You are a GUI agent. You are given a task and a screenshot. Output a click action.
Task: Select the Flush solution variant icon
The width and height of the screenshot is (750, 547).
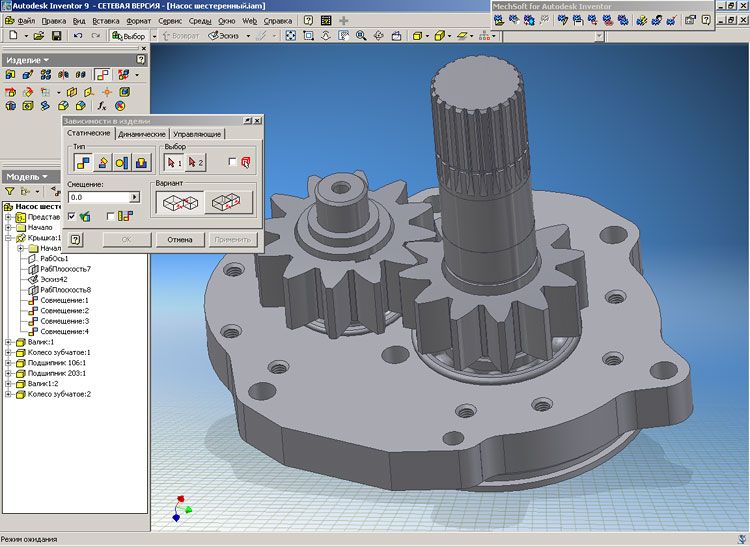228,203
